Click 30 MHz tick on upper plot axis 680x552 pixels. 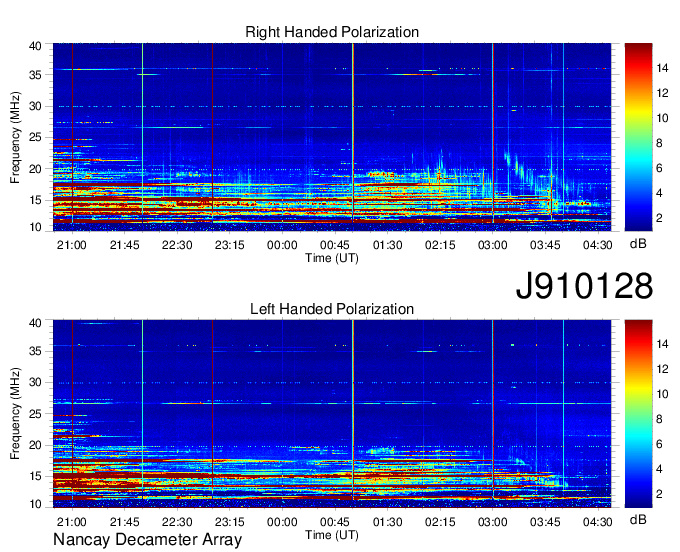click(x=36, y=106)
